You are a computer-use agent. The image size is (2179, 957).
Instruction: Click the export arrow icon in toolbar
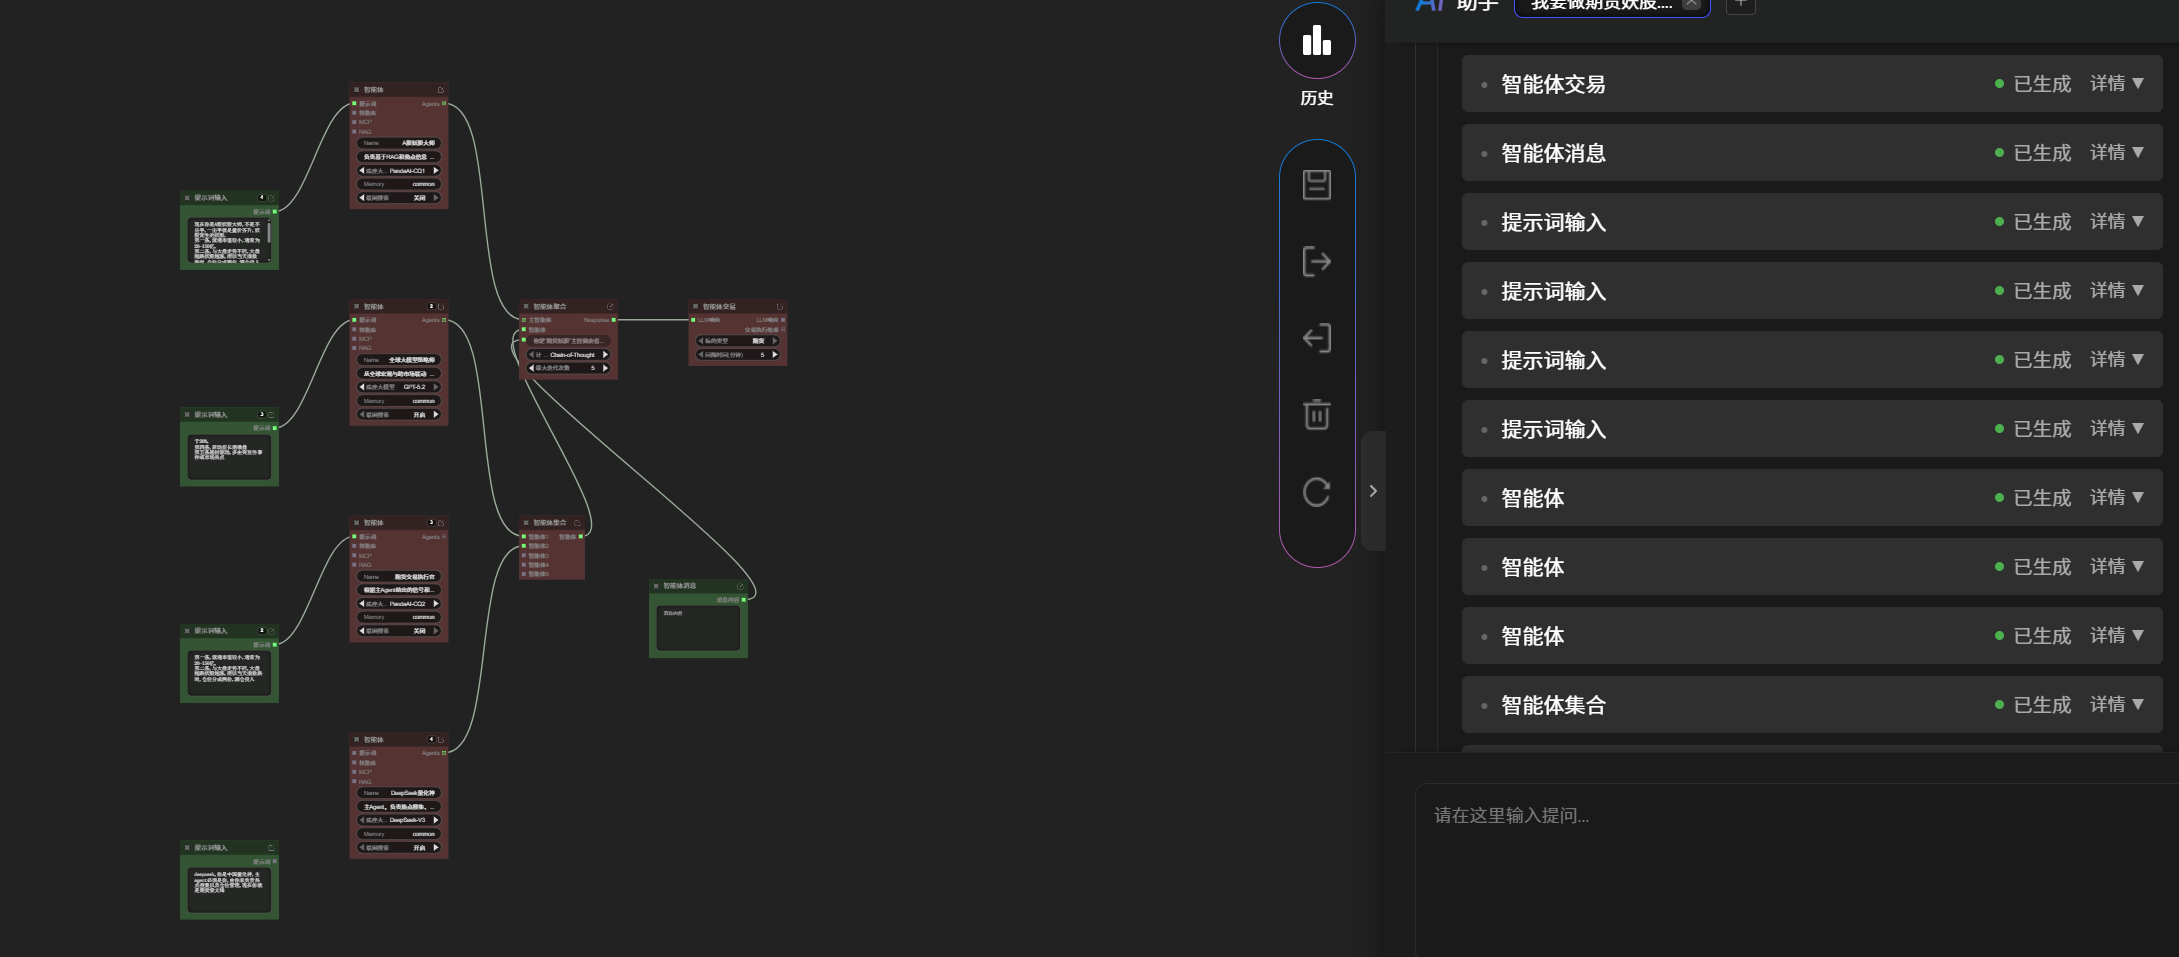(x=1316, y=262)
